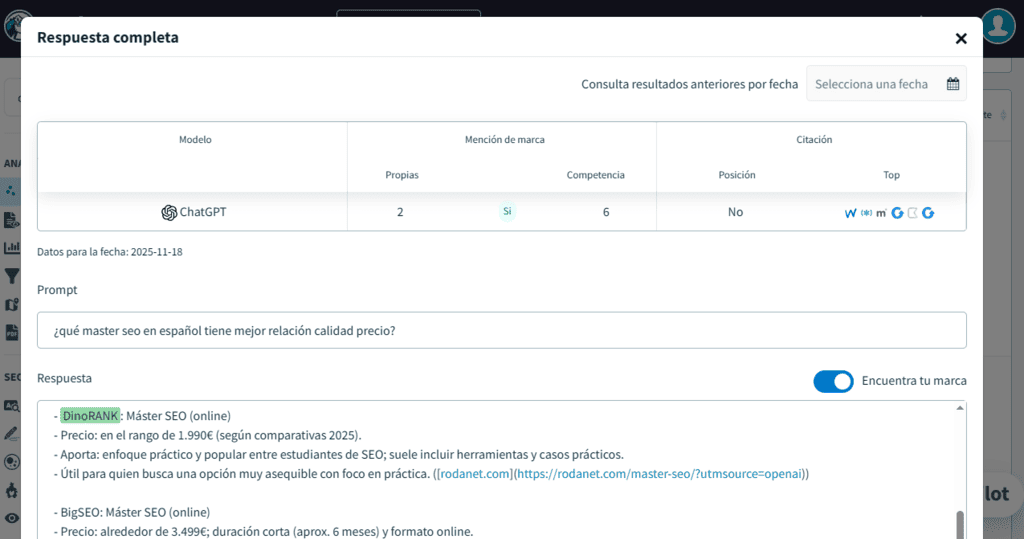Open the G citation icon after the m icon
The height and width of the screenshot is (539, 1024).
(897, 213)
